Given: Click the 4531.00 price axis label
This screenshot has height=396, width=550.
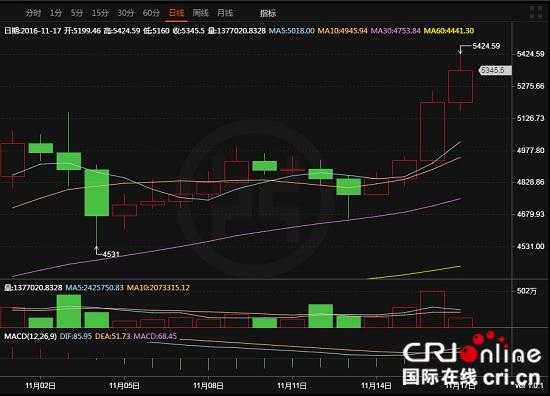Looking at the screenshot, I should (x=530, y=246).
